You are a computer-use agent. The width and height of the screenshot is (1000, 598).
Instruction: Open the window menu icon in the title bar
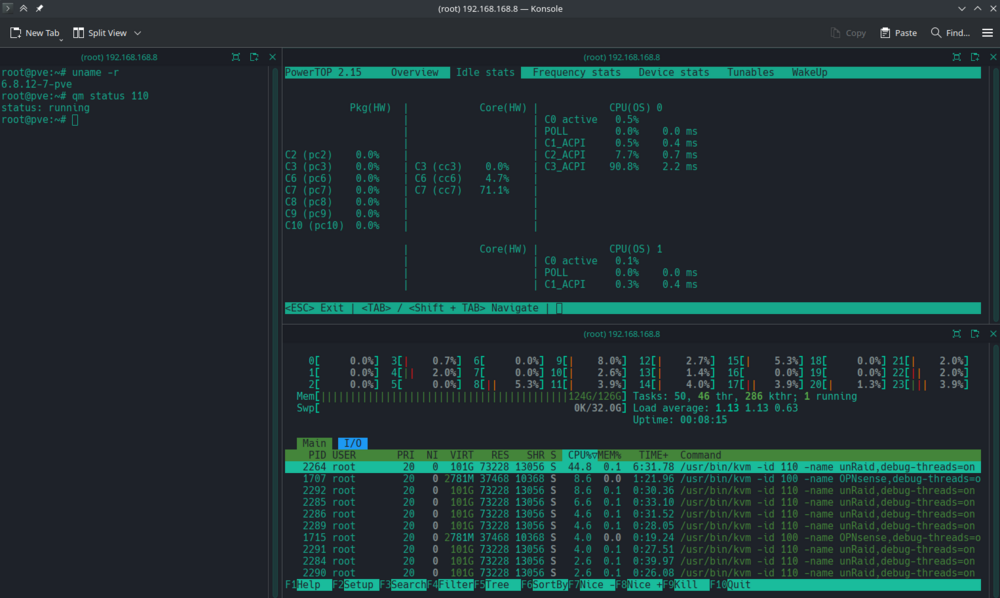(x=7, y=8)
